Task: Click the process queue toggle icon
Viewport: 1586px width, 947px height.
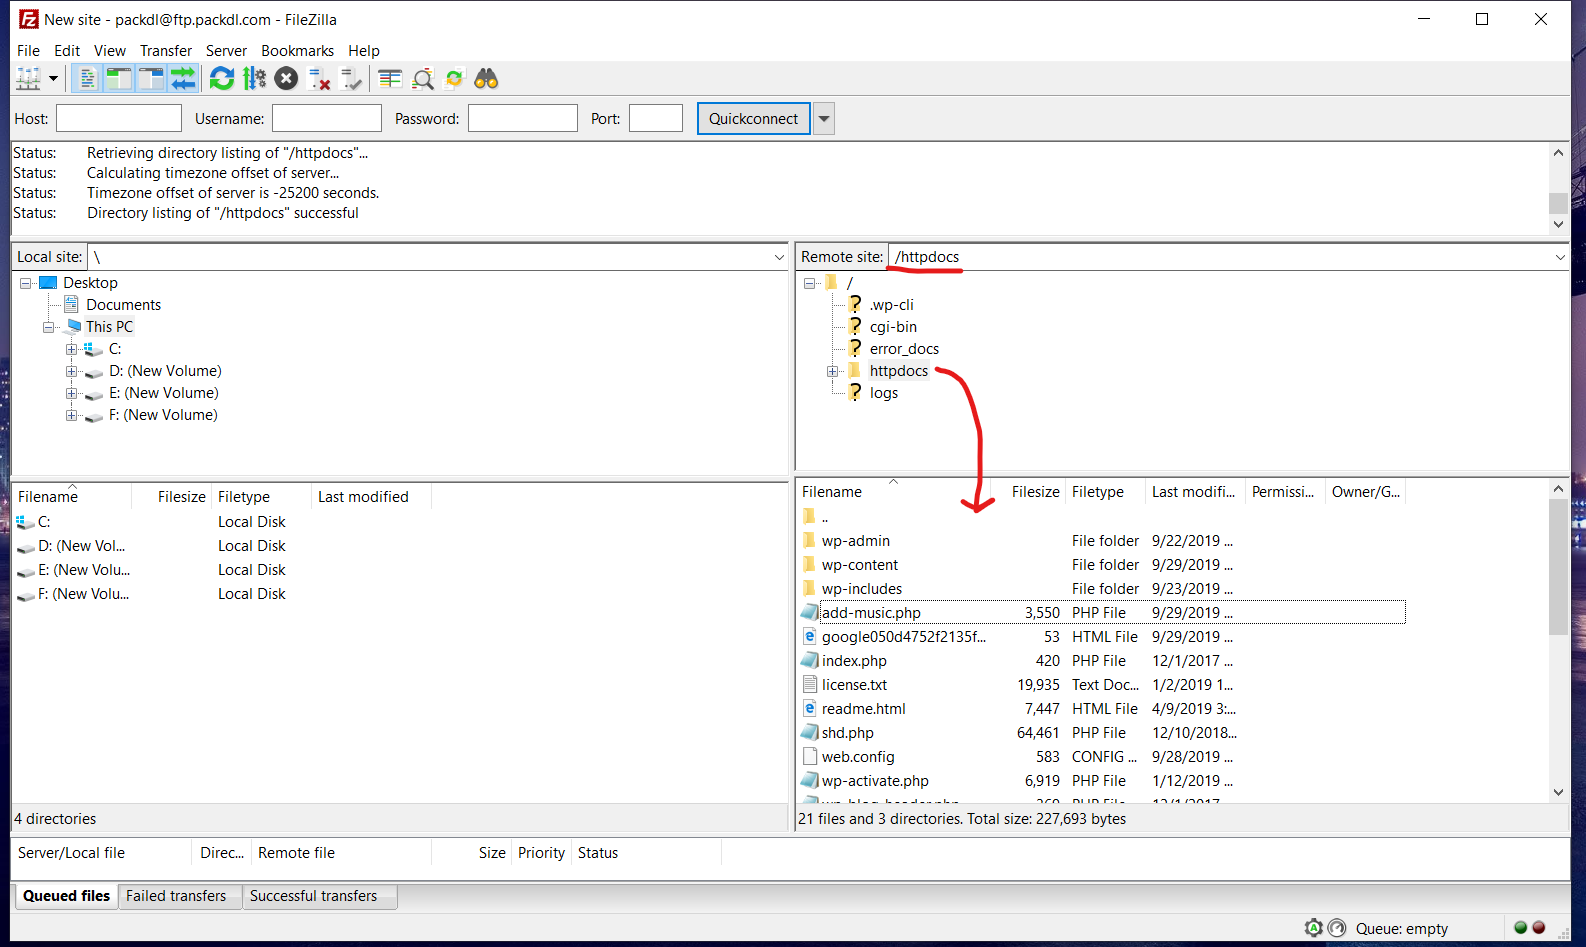Action: click(254, 79)
